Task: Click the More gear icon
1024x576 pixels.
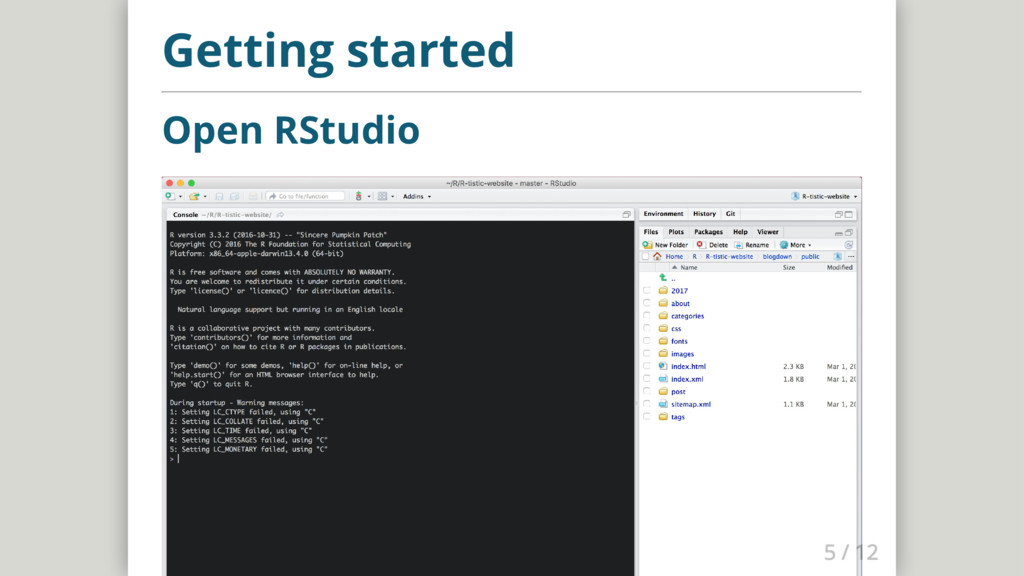Action: coord(784,245)
